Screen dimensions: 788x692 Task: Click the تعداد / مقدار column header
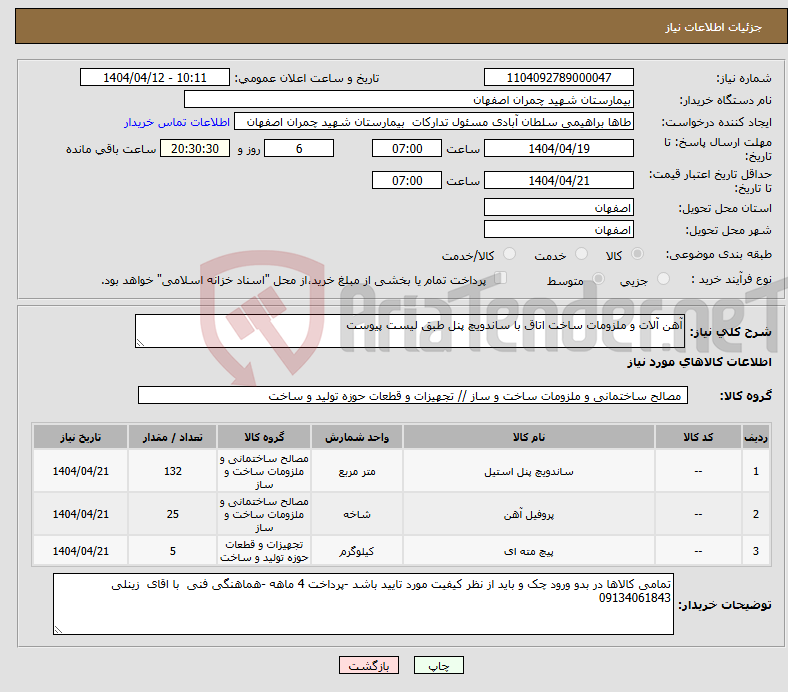[172, 437]
